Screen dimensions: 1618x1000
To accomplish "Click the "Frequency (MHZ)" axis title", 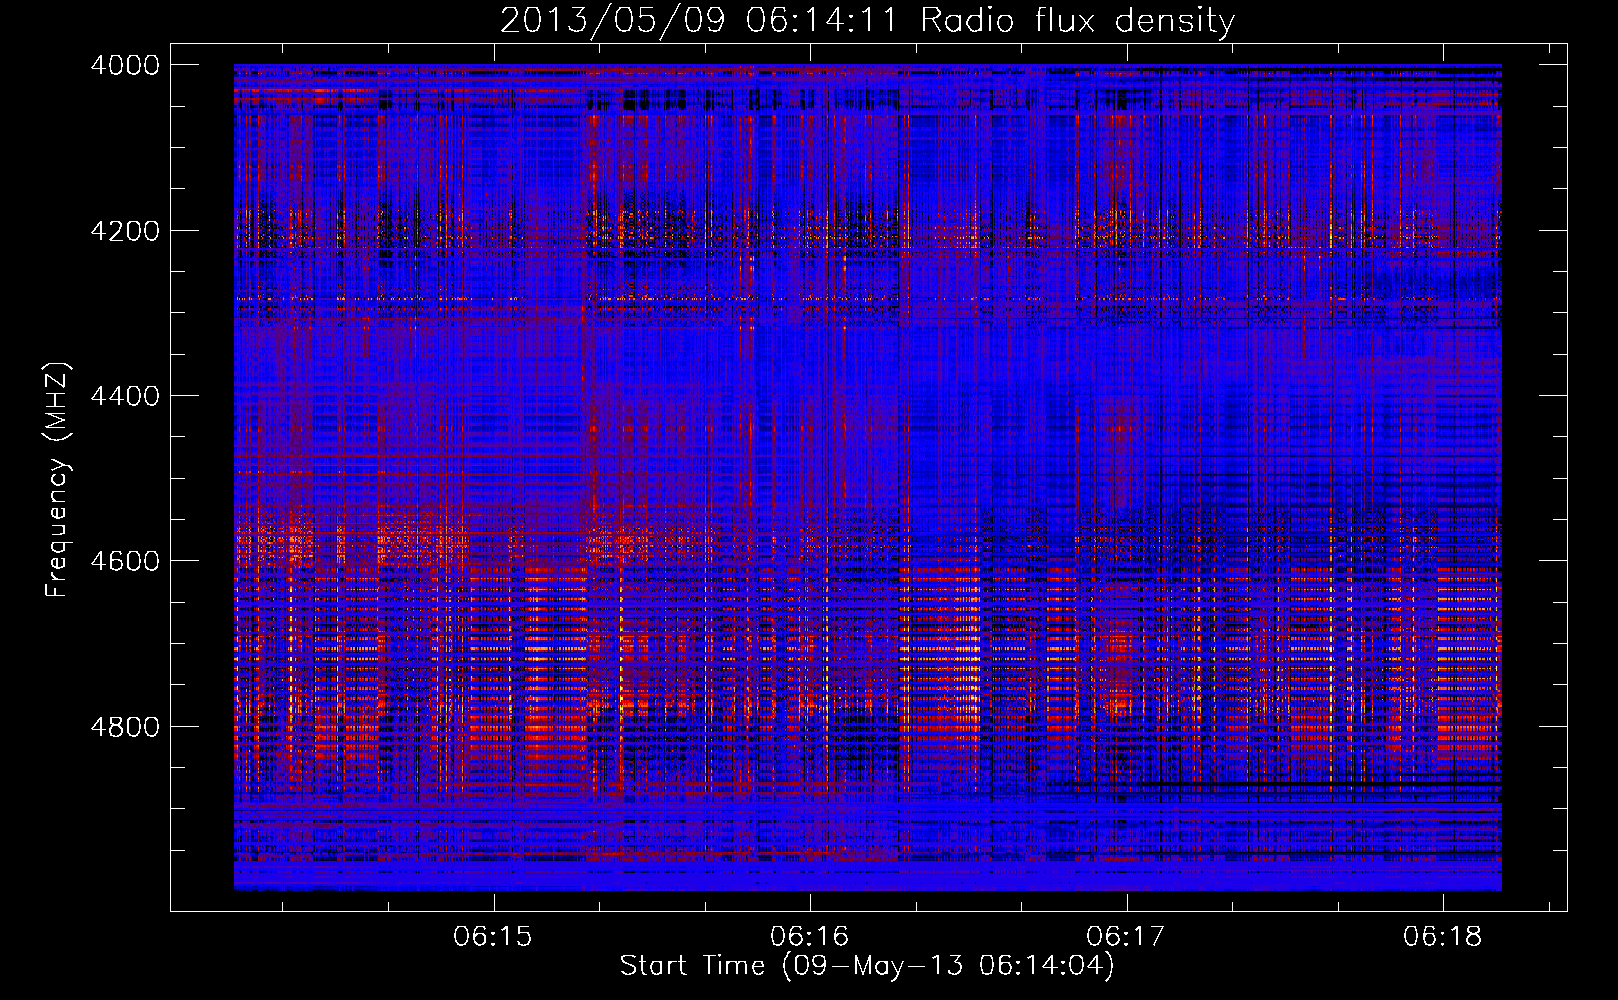I will [x=58, y=480].
